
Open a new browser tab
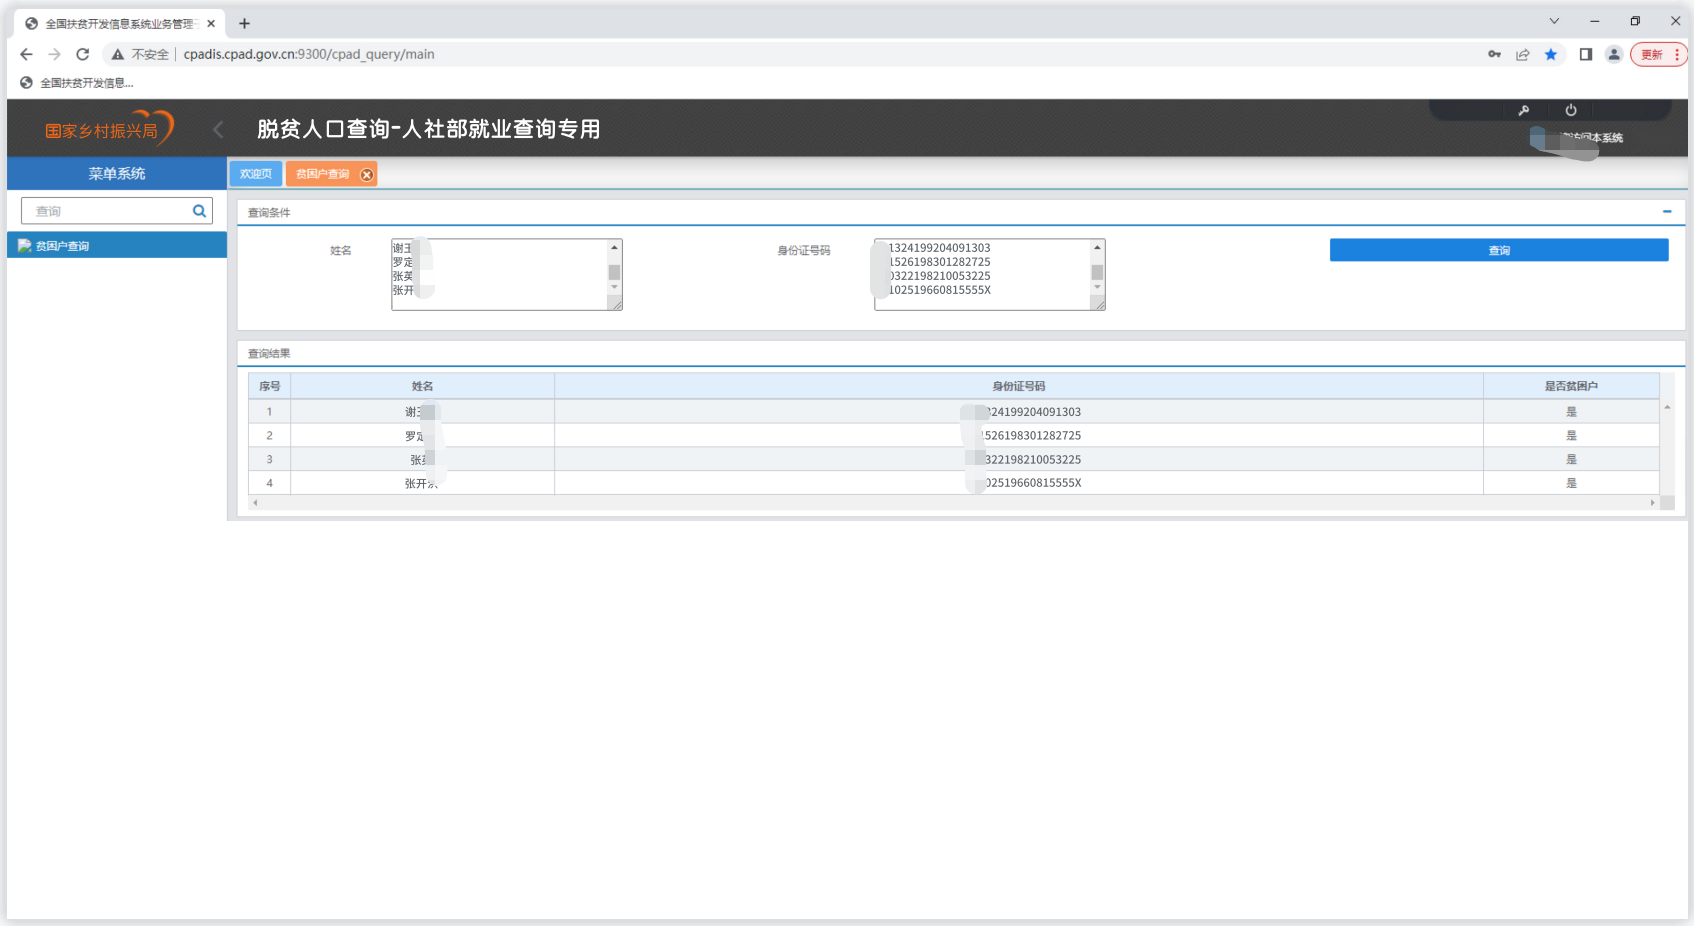click(x=244, y=23)
